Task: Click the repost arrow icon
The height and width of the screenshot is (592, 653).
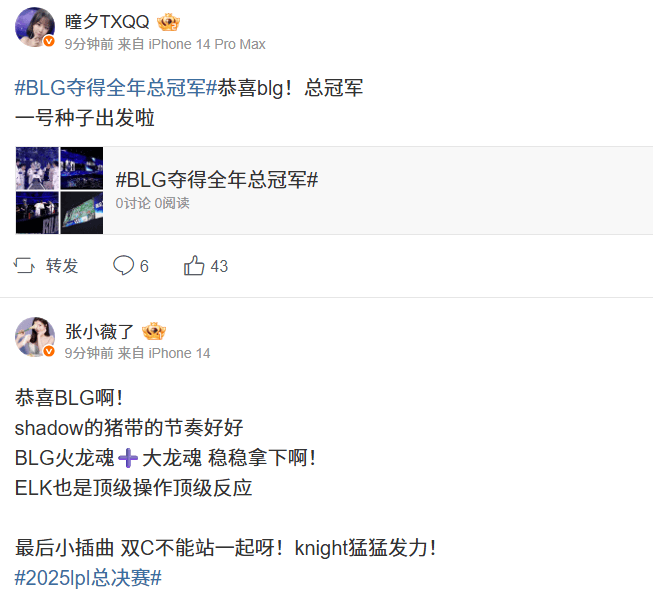Action: tap(24, 266)
